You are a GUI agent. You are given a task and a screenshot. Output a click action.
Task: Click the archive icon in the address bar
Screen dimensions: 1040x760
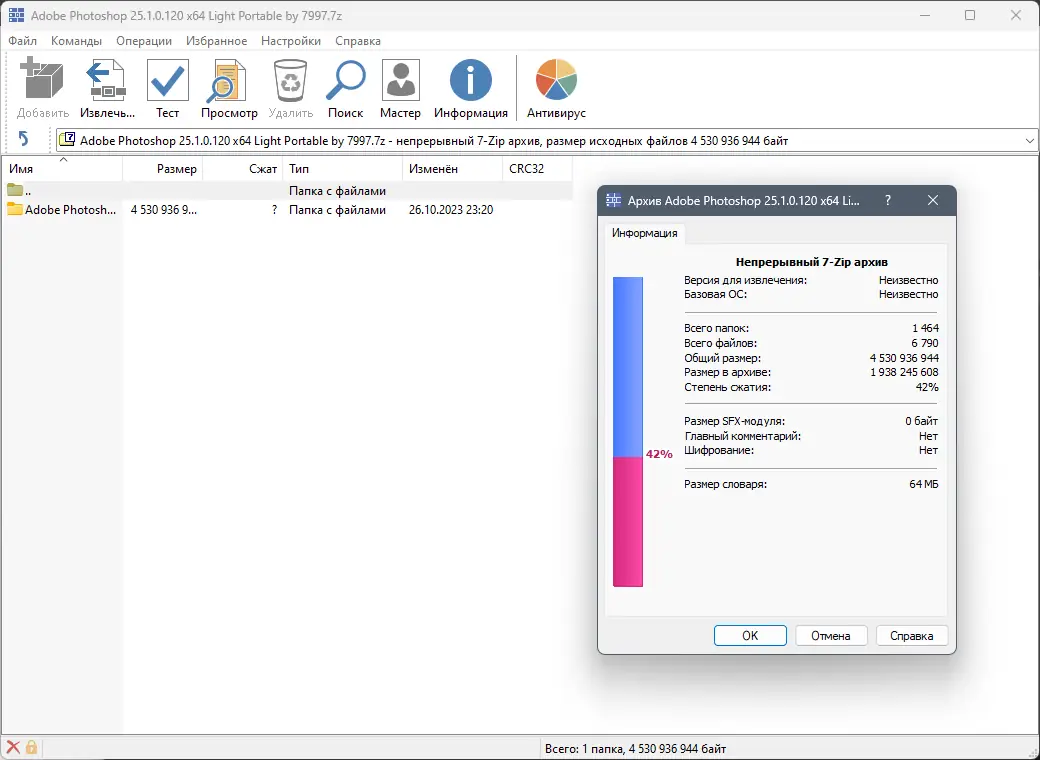tap(66, 140)
